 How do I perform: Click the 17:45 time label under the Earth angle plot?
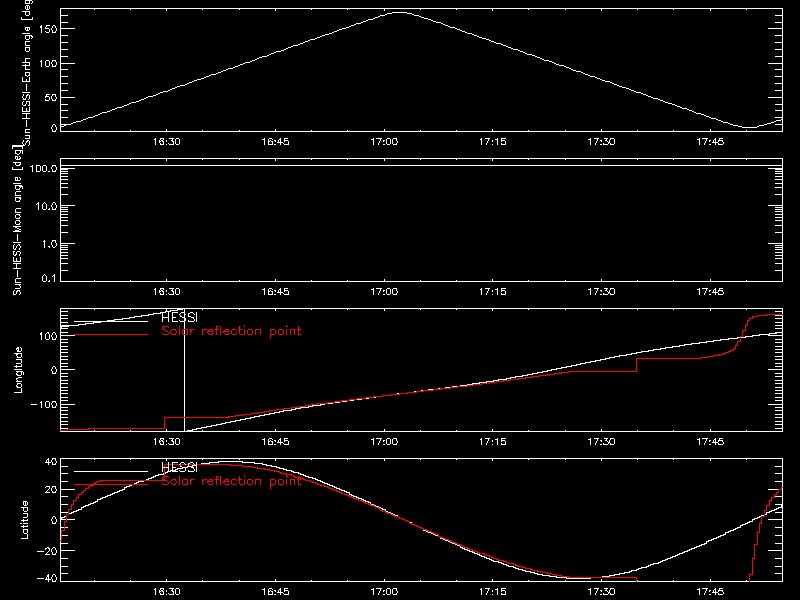coord(710,142)
